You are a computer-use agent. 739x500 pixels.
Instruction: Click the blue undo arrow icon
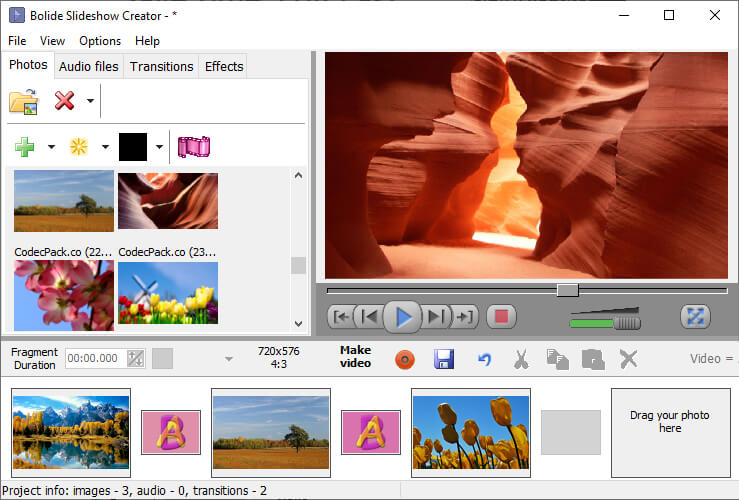484,359
